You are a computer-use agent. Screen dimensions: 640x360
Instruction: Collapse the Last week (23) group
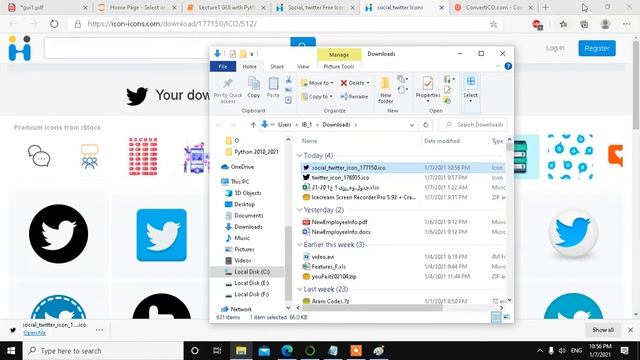299,289
